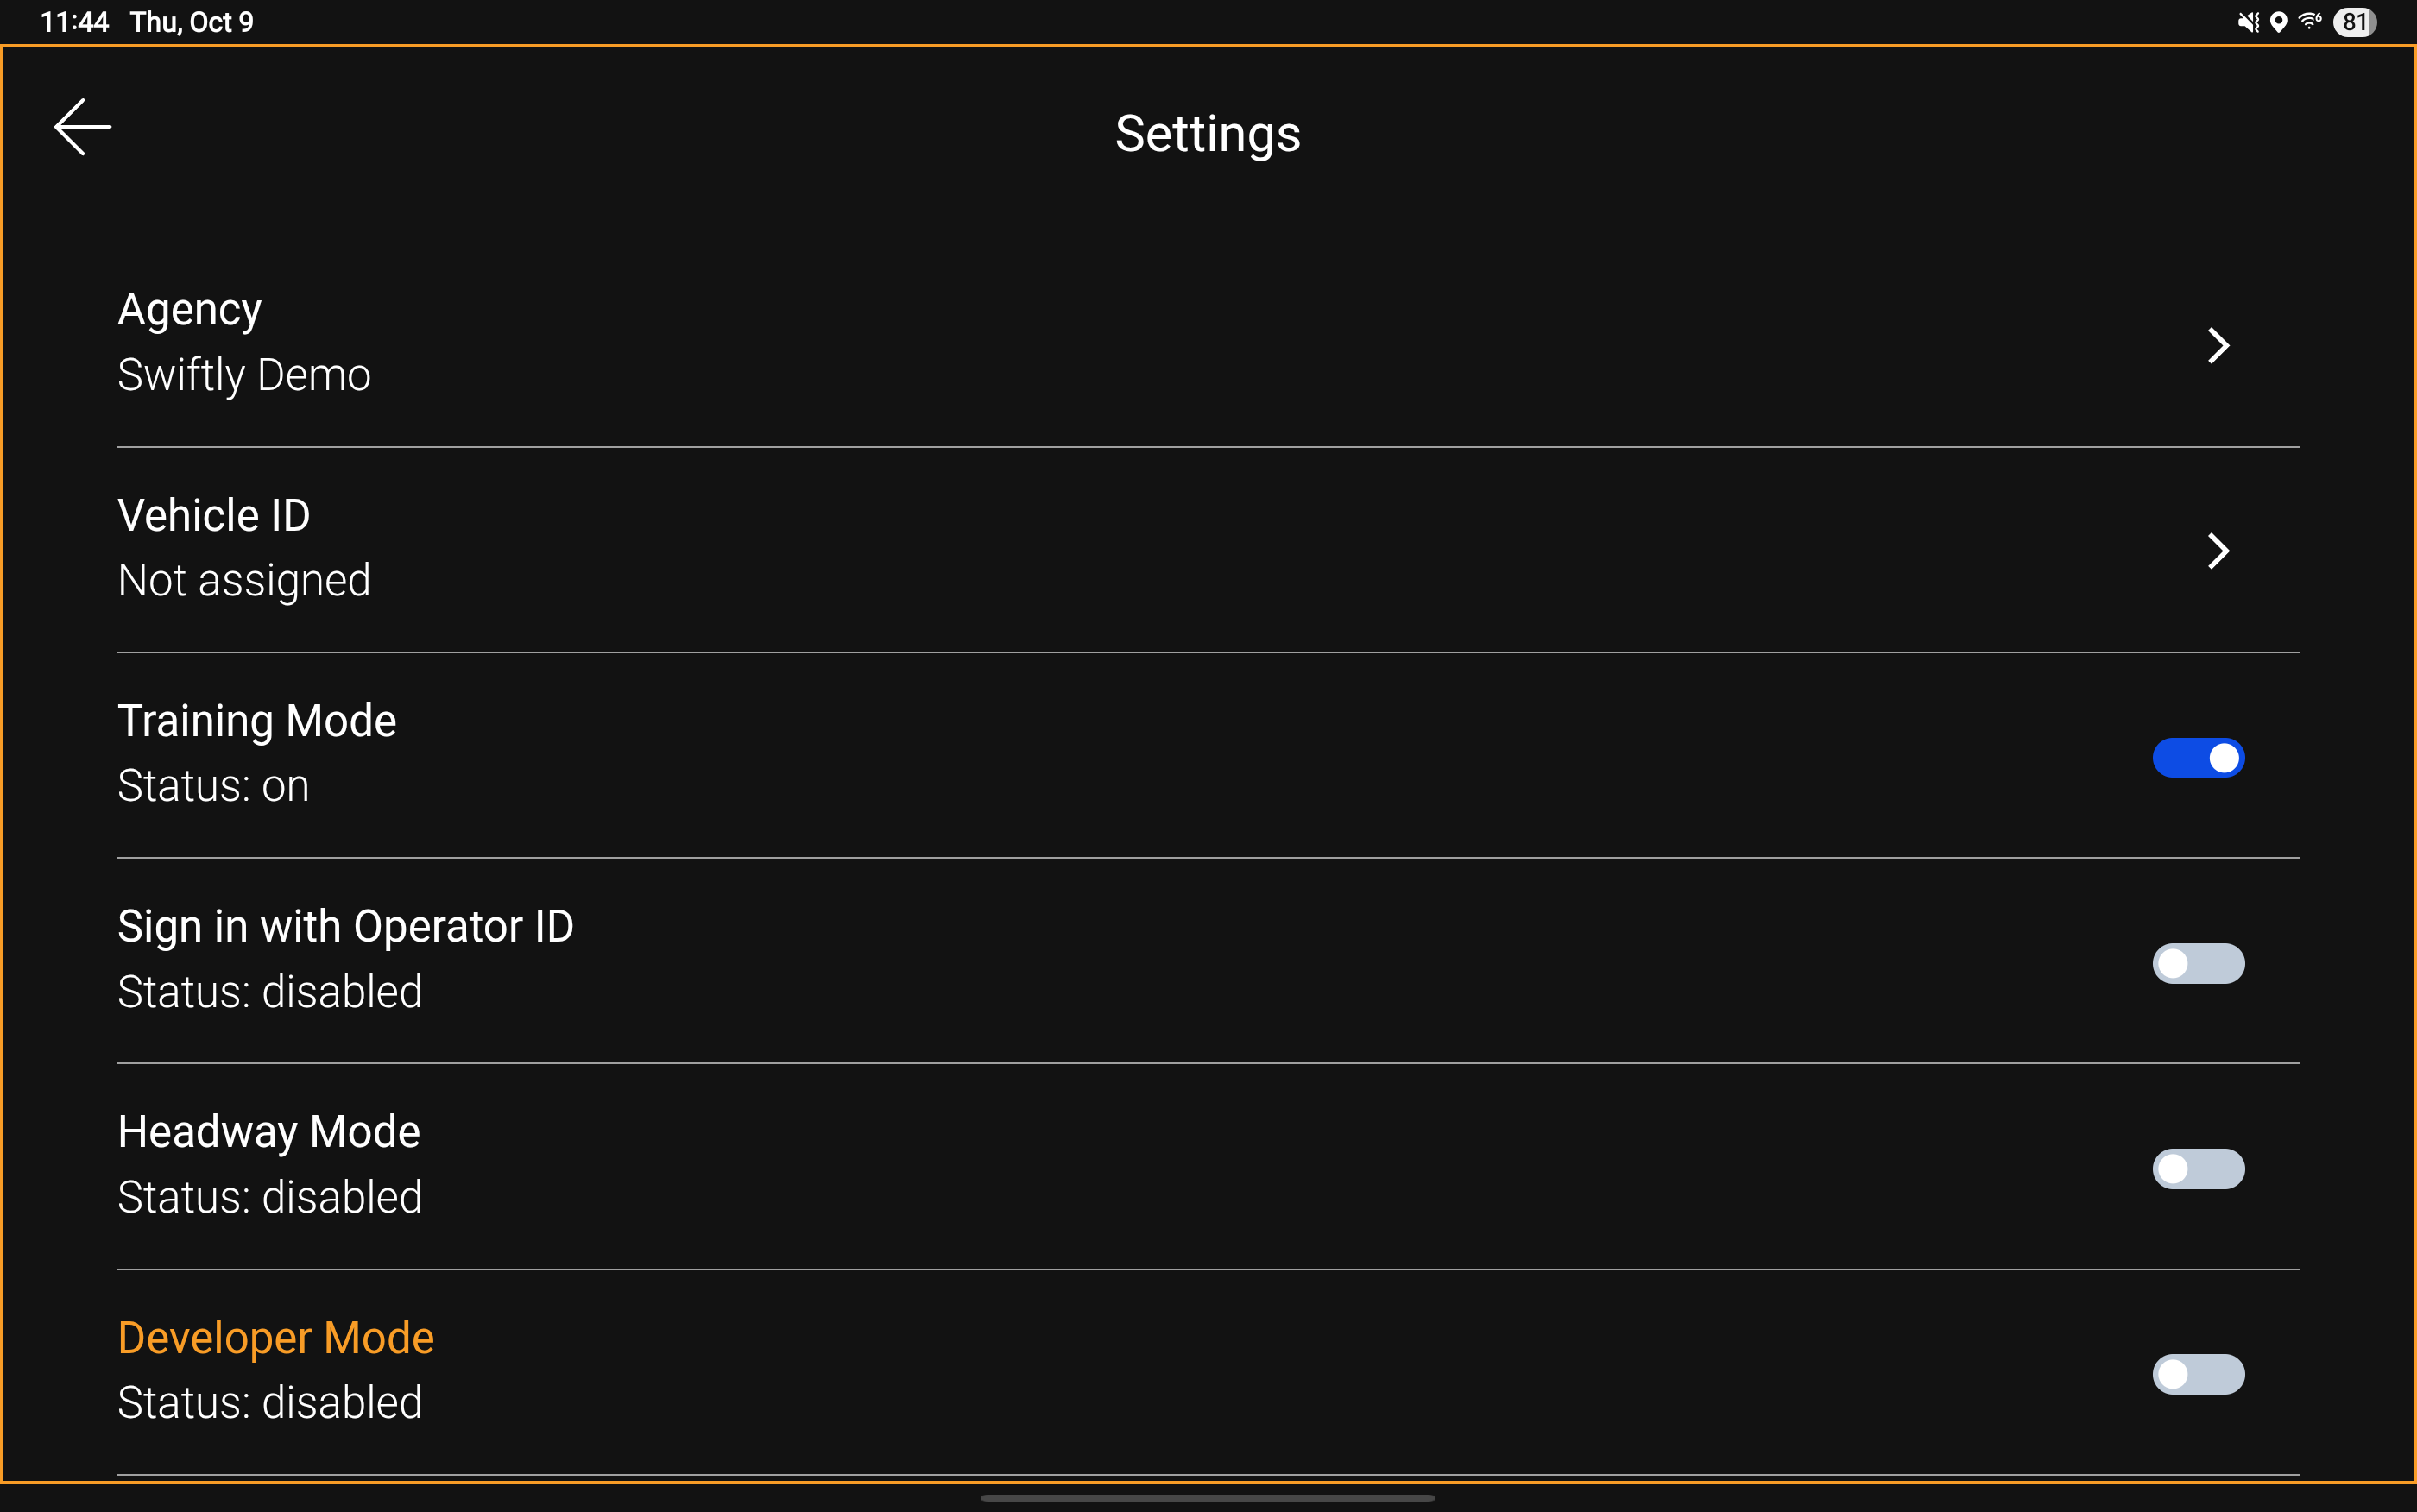Open Agency via its chevron arrow

[2218, 346]
